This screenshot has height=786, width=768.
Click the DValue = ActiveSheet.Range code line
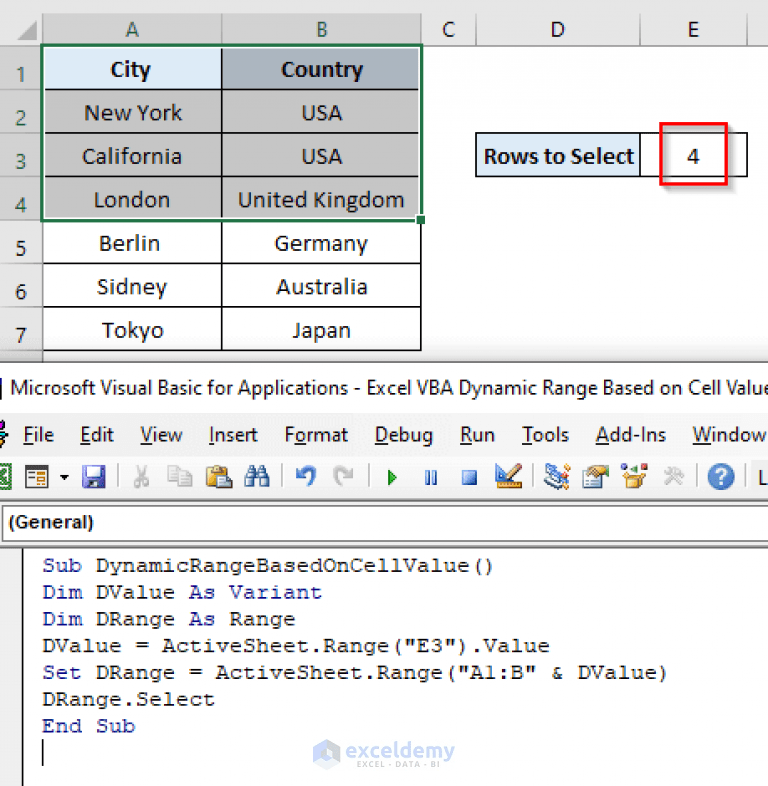296,646
